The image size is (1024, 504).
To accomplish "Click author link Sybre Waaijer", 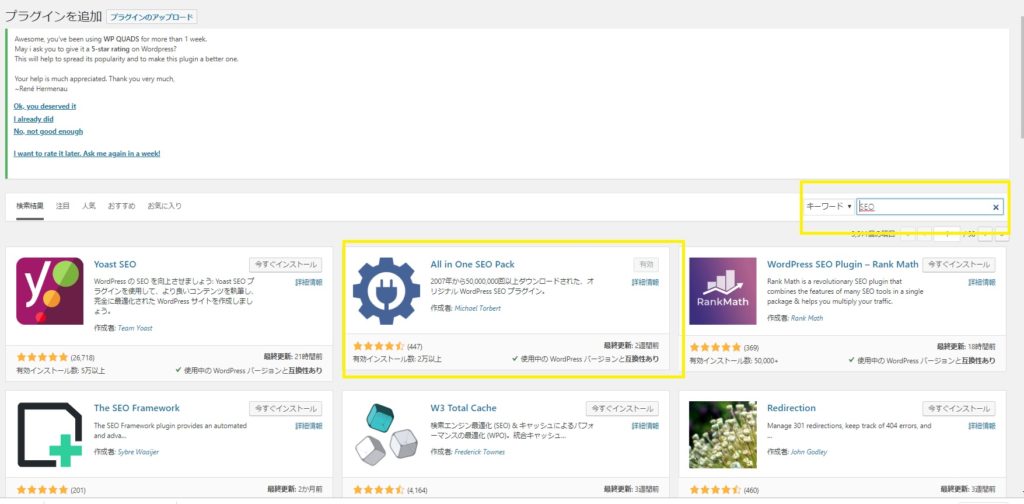I will click(138, 452).
